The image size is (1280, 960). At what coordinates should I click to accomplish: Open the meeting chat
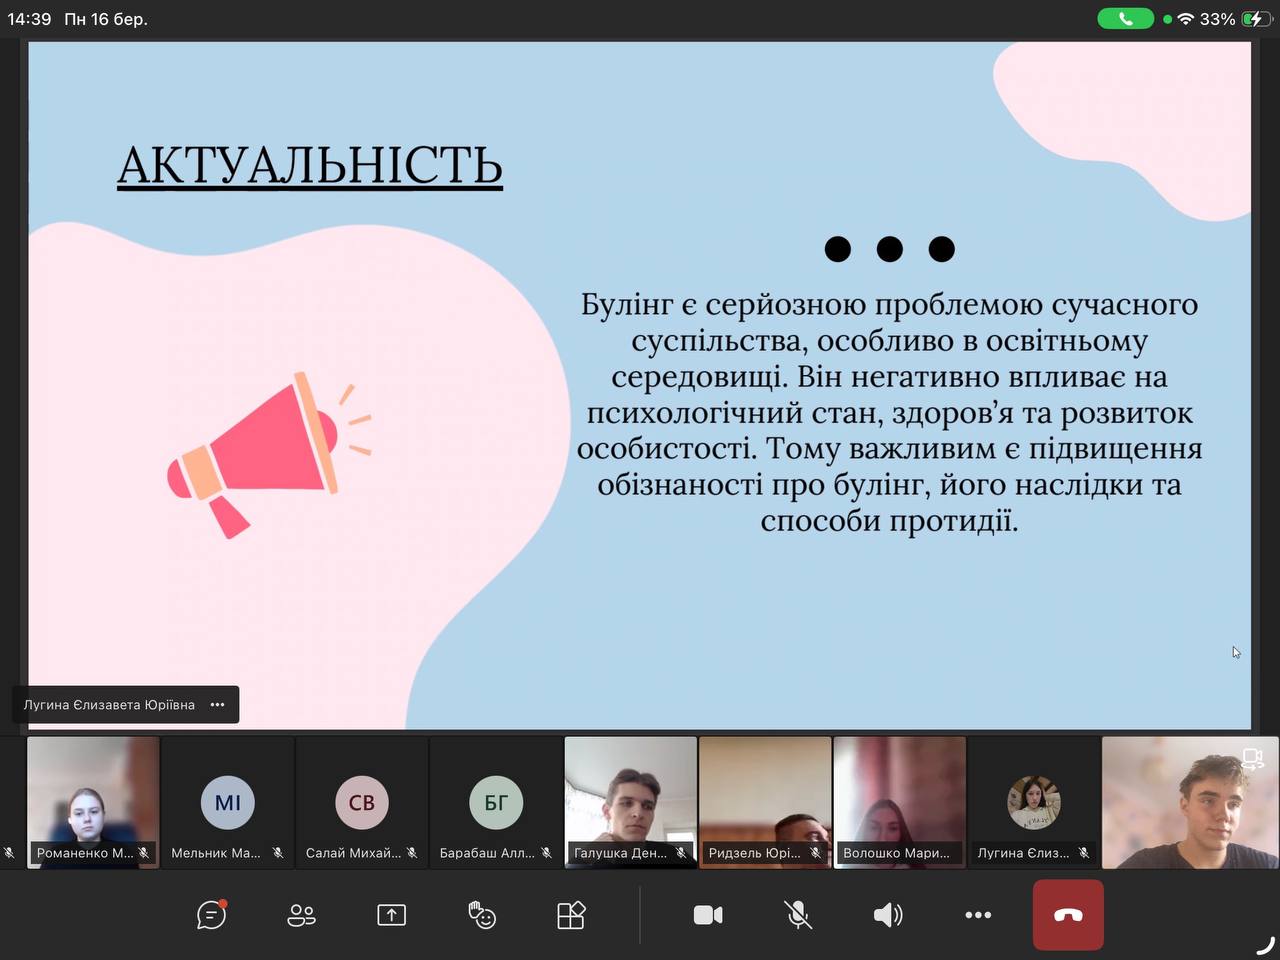coord(211,915)
